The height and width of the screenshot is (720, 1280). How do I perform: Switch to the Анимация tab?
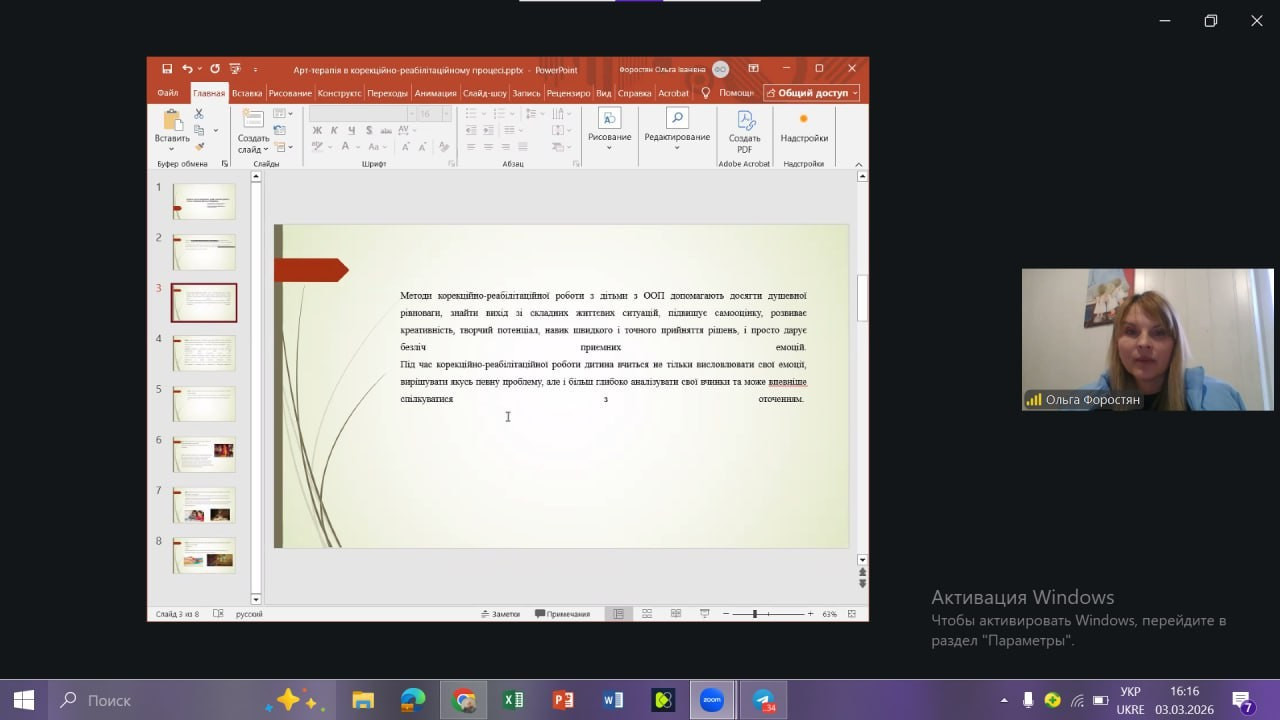435,93
